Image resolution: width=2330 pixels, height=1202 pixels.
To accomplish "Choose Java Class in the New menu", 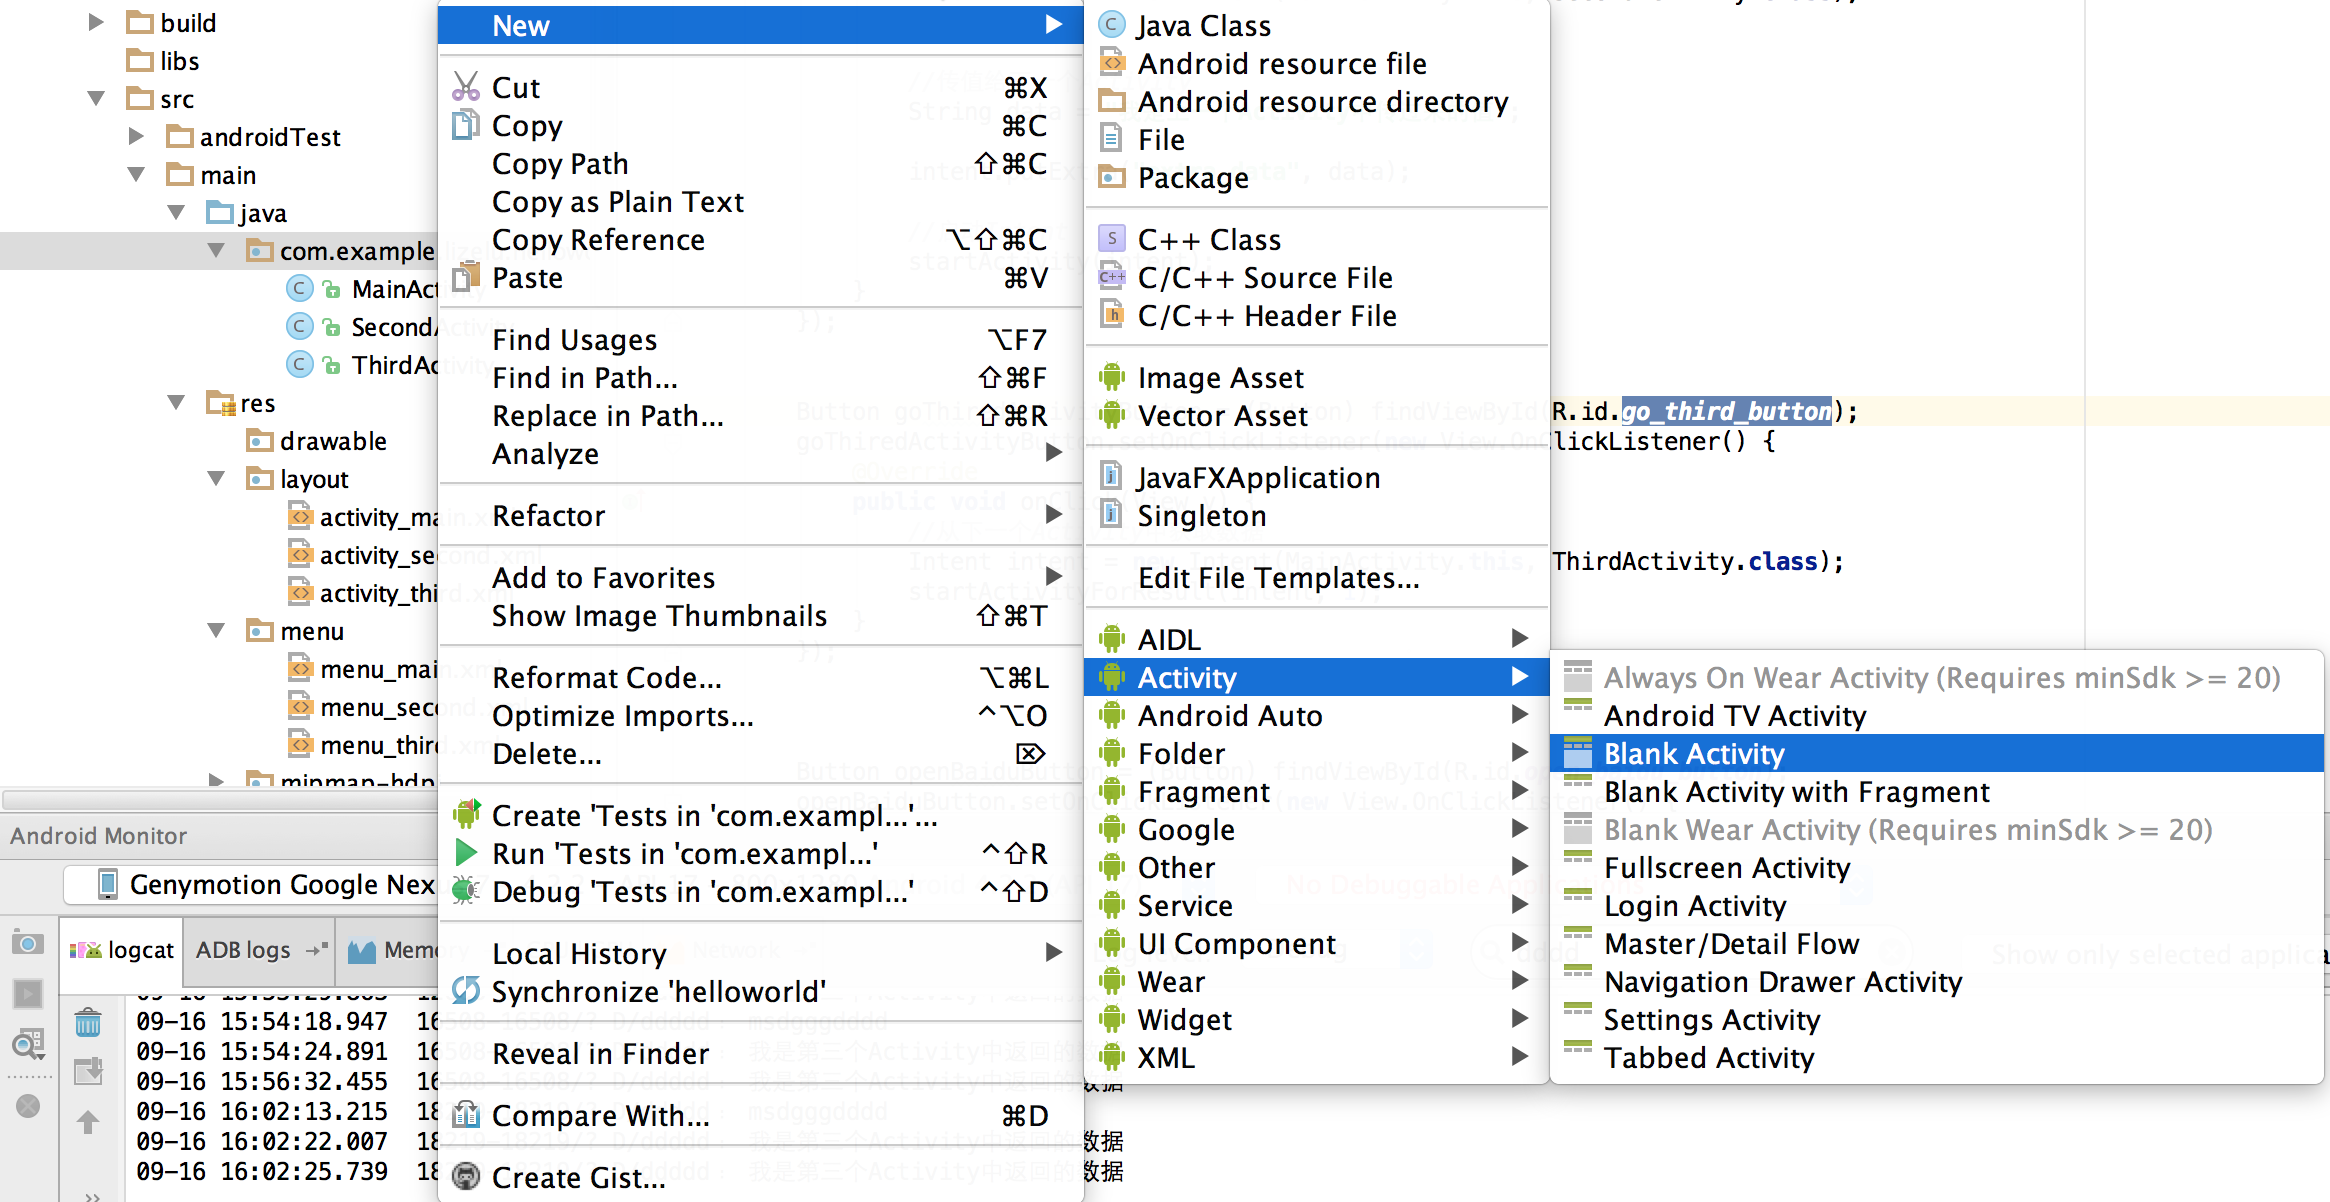I will (x=1203, y=26).
